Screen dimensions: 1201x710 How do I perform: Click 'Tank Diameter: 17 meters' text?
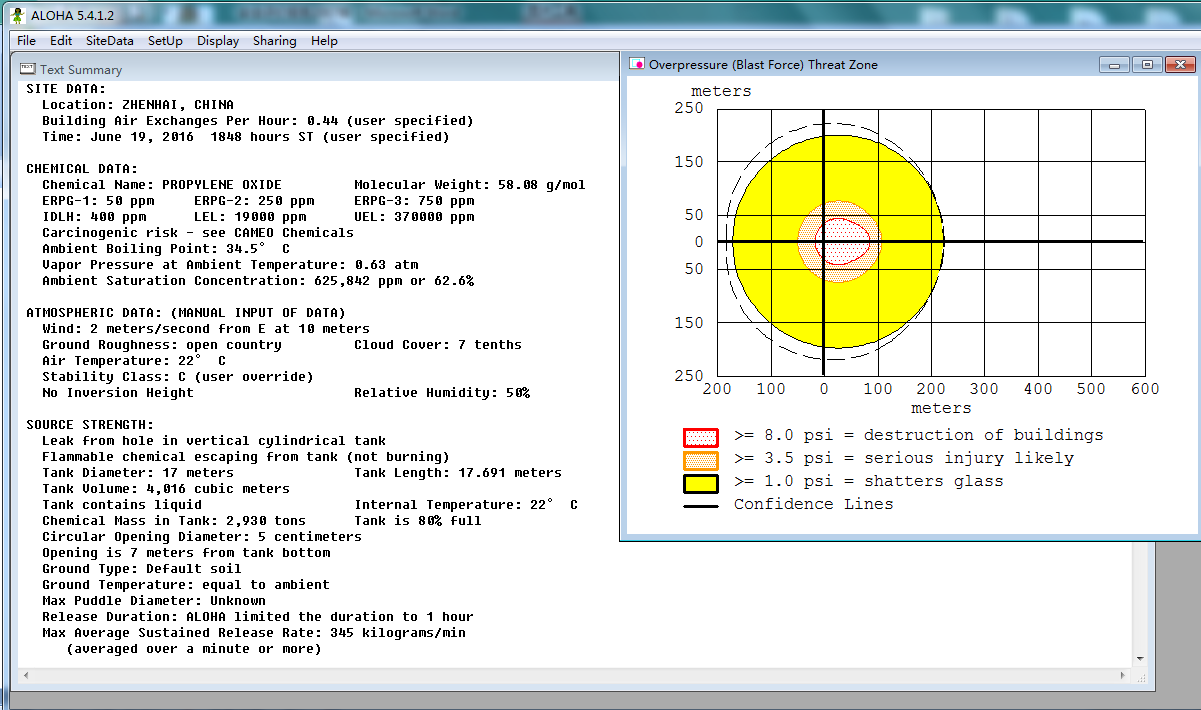coord(138,472)
